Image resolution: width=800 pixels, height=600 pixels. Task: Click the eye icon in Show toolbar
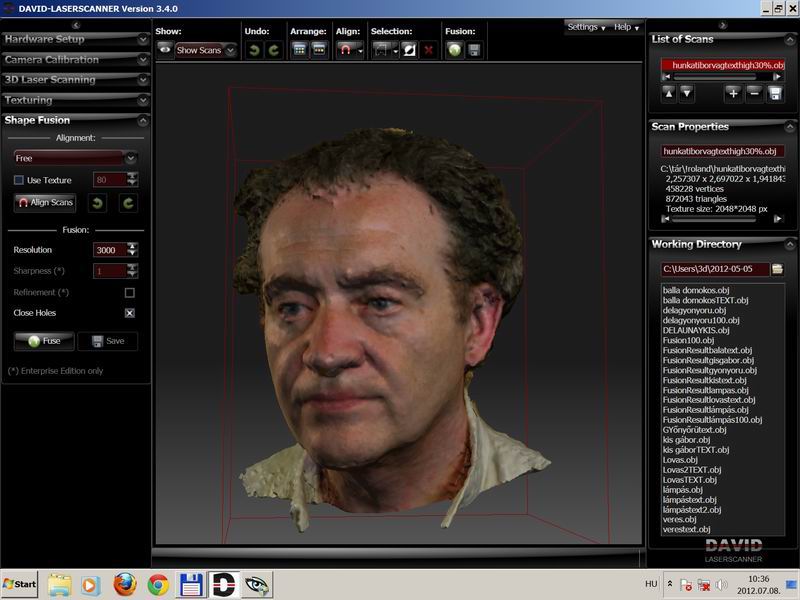click(164, 49)
